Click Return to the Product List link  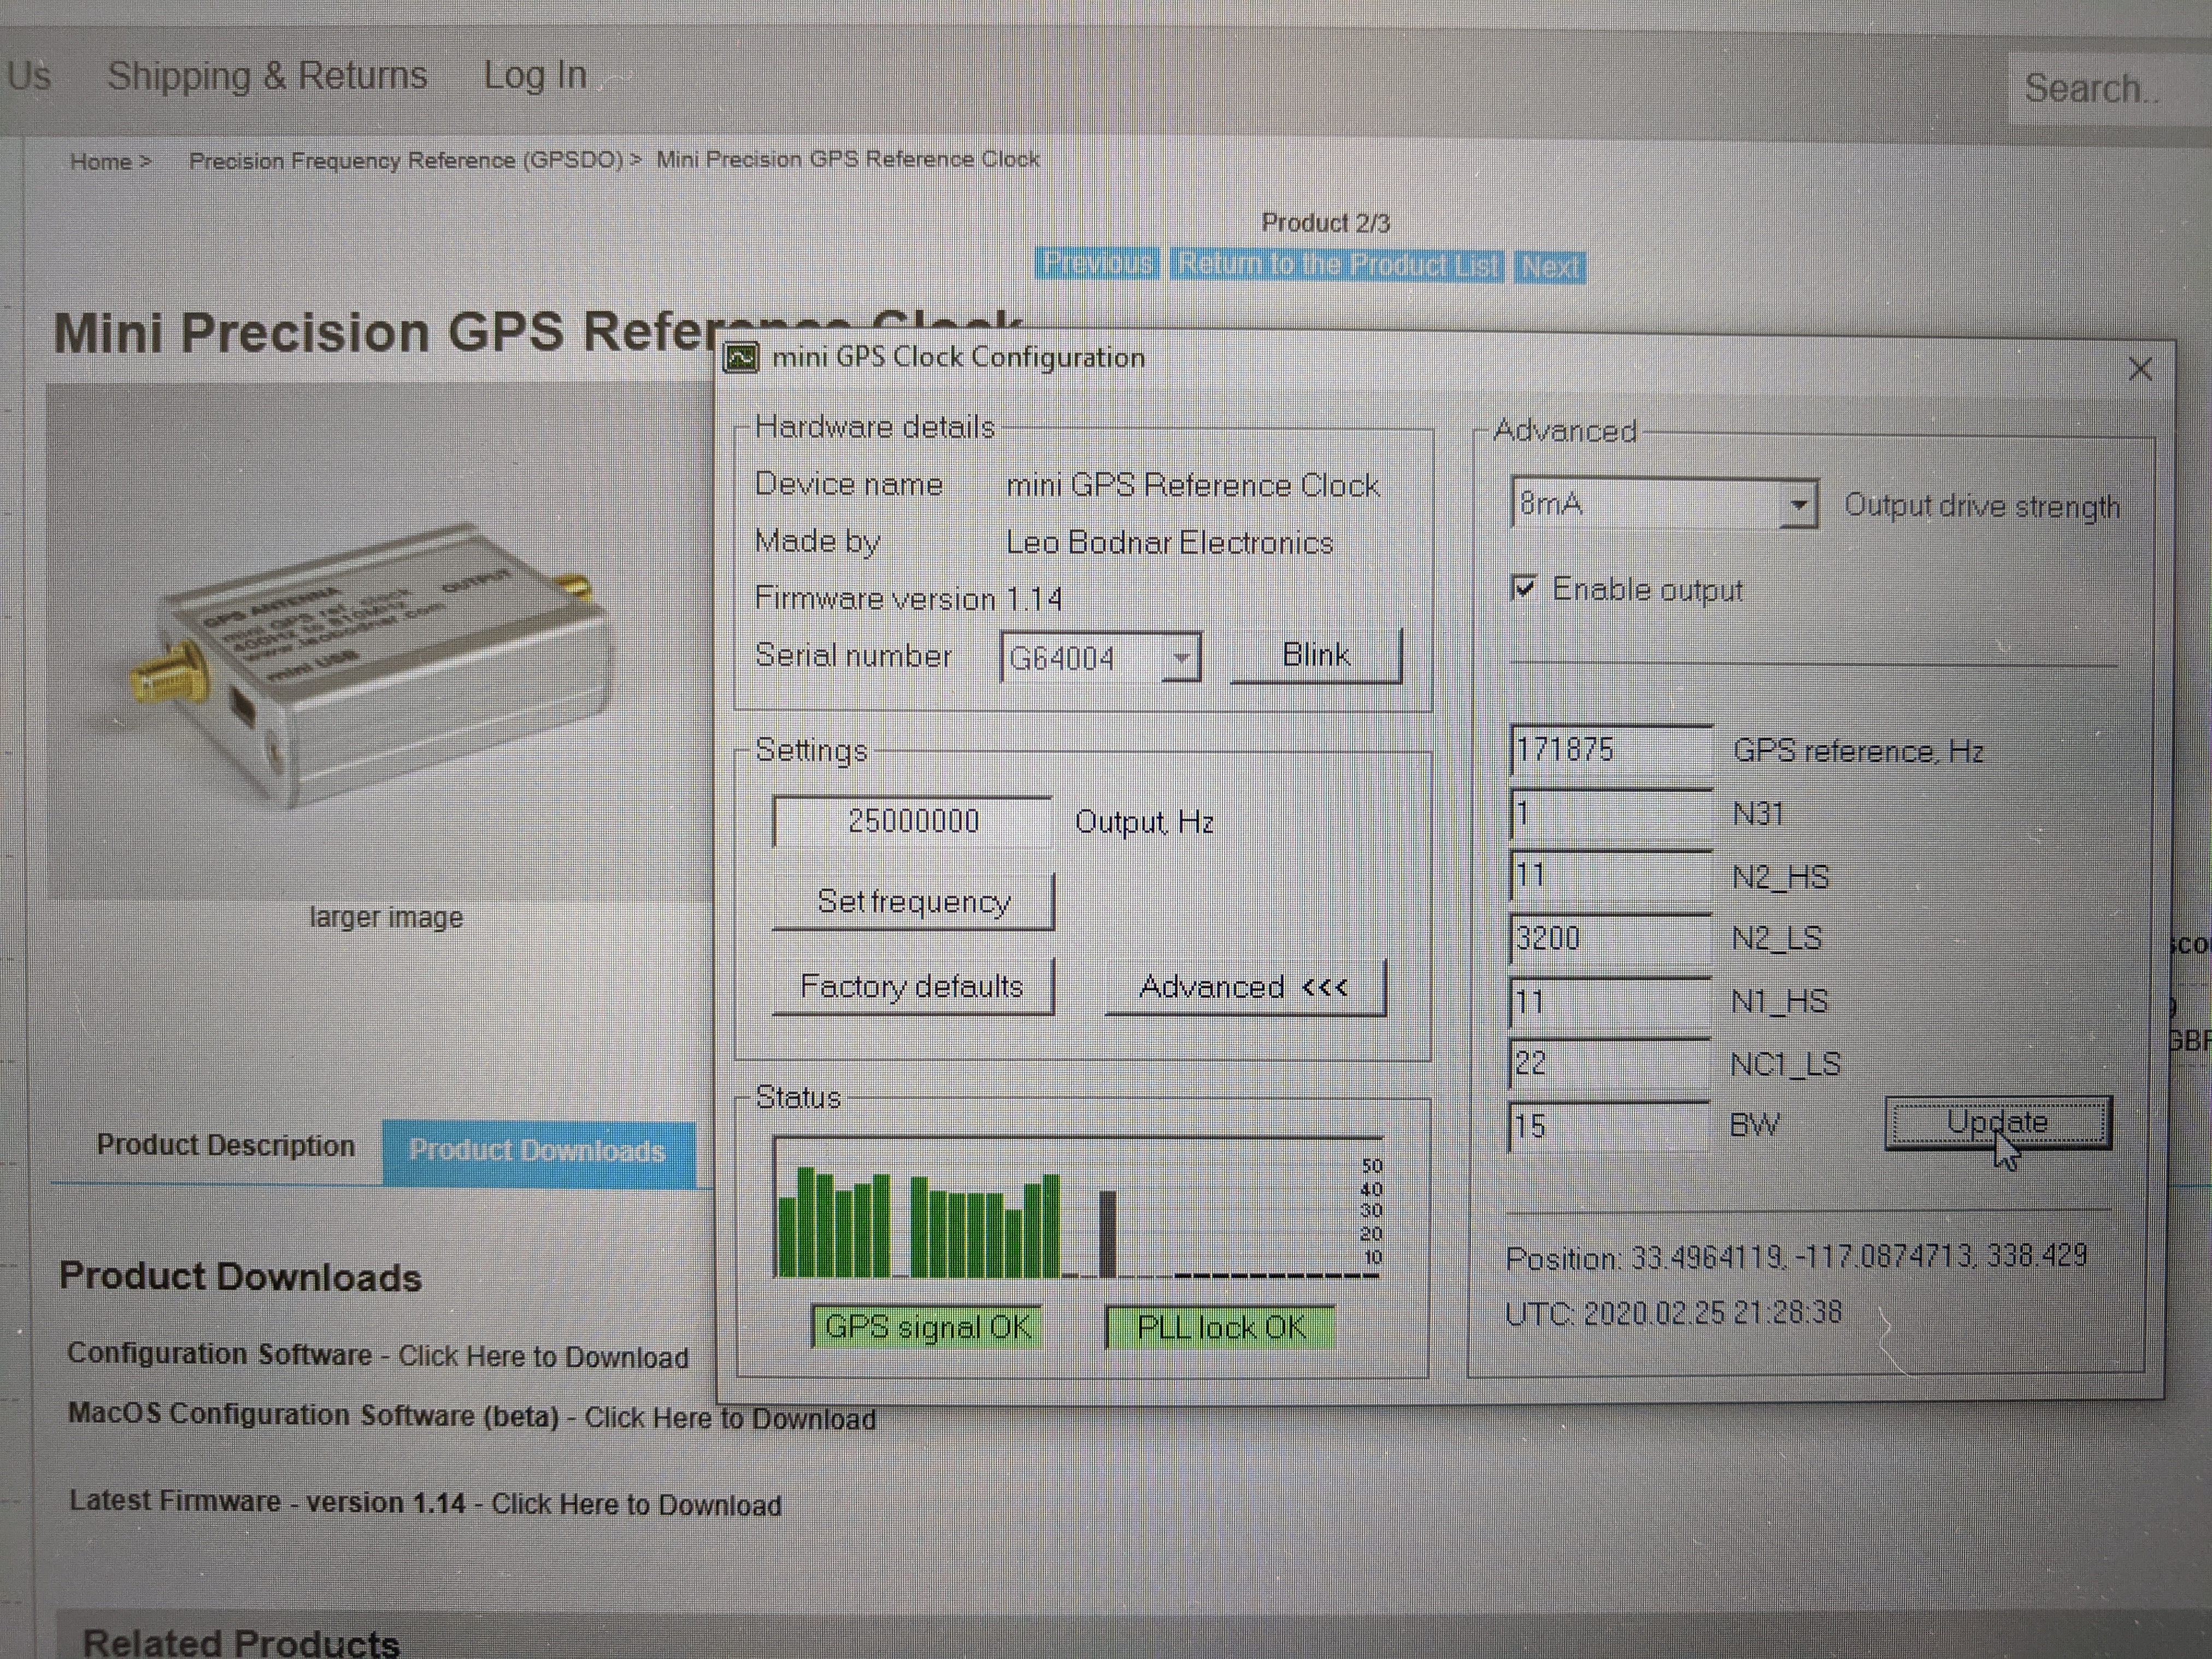(x=1336, y=265)
